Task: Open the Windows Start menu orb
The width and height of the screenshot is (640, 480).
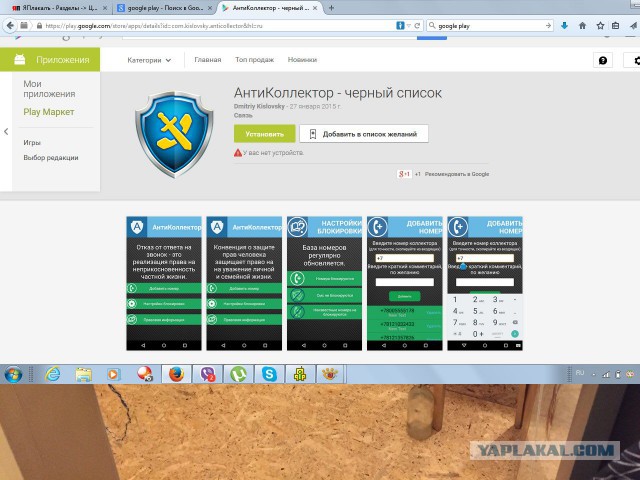Action: (13, 374)
